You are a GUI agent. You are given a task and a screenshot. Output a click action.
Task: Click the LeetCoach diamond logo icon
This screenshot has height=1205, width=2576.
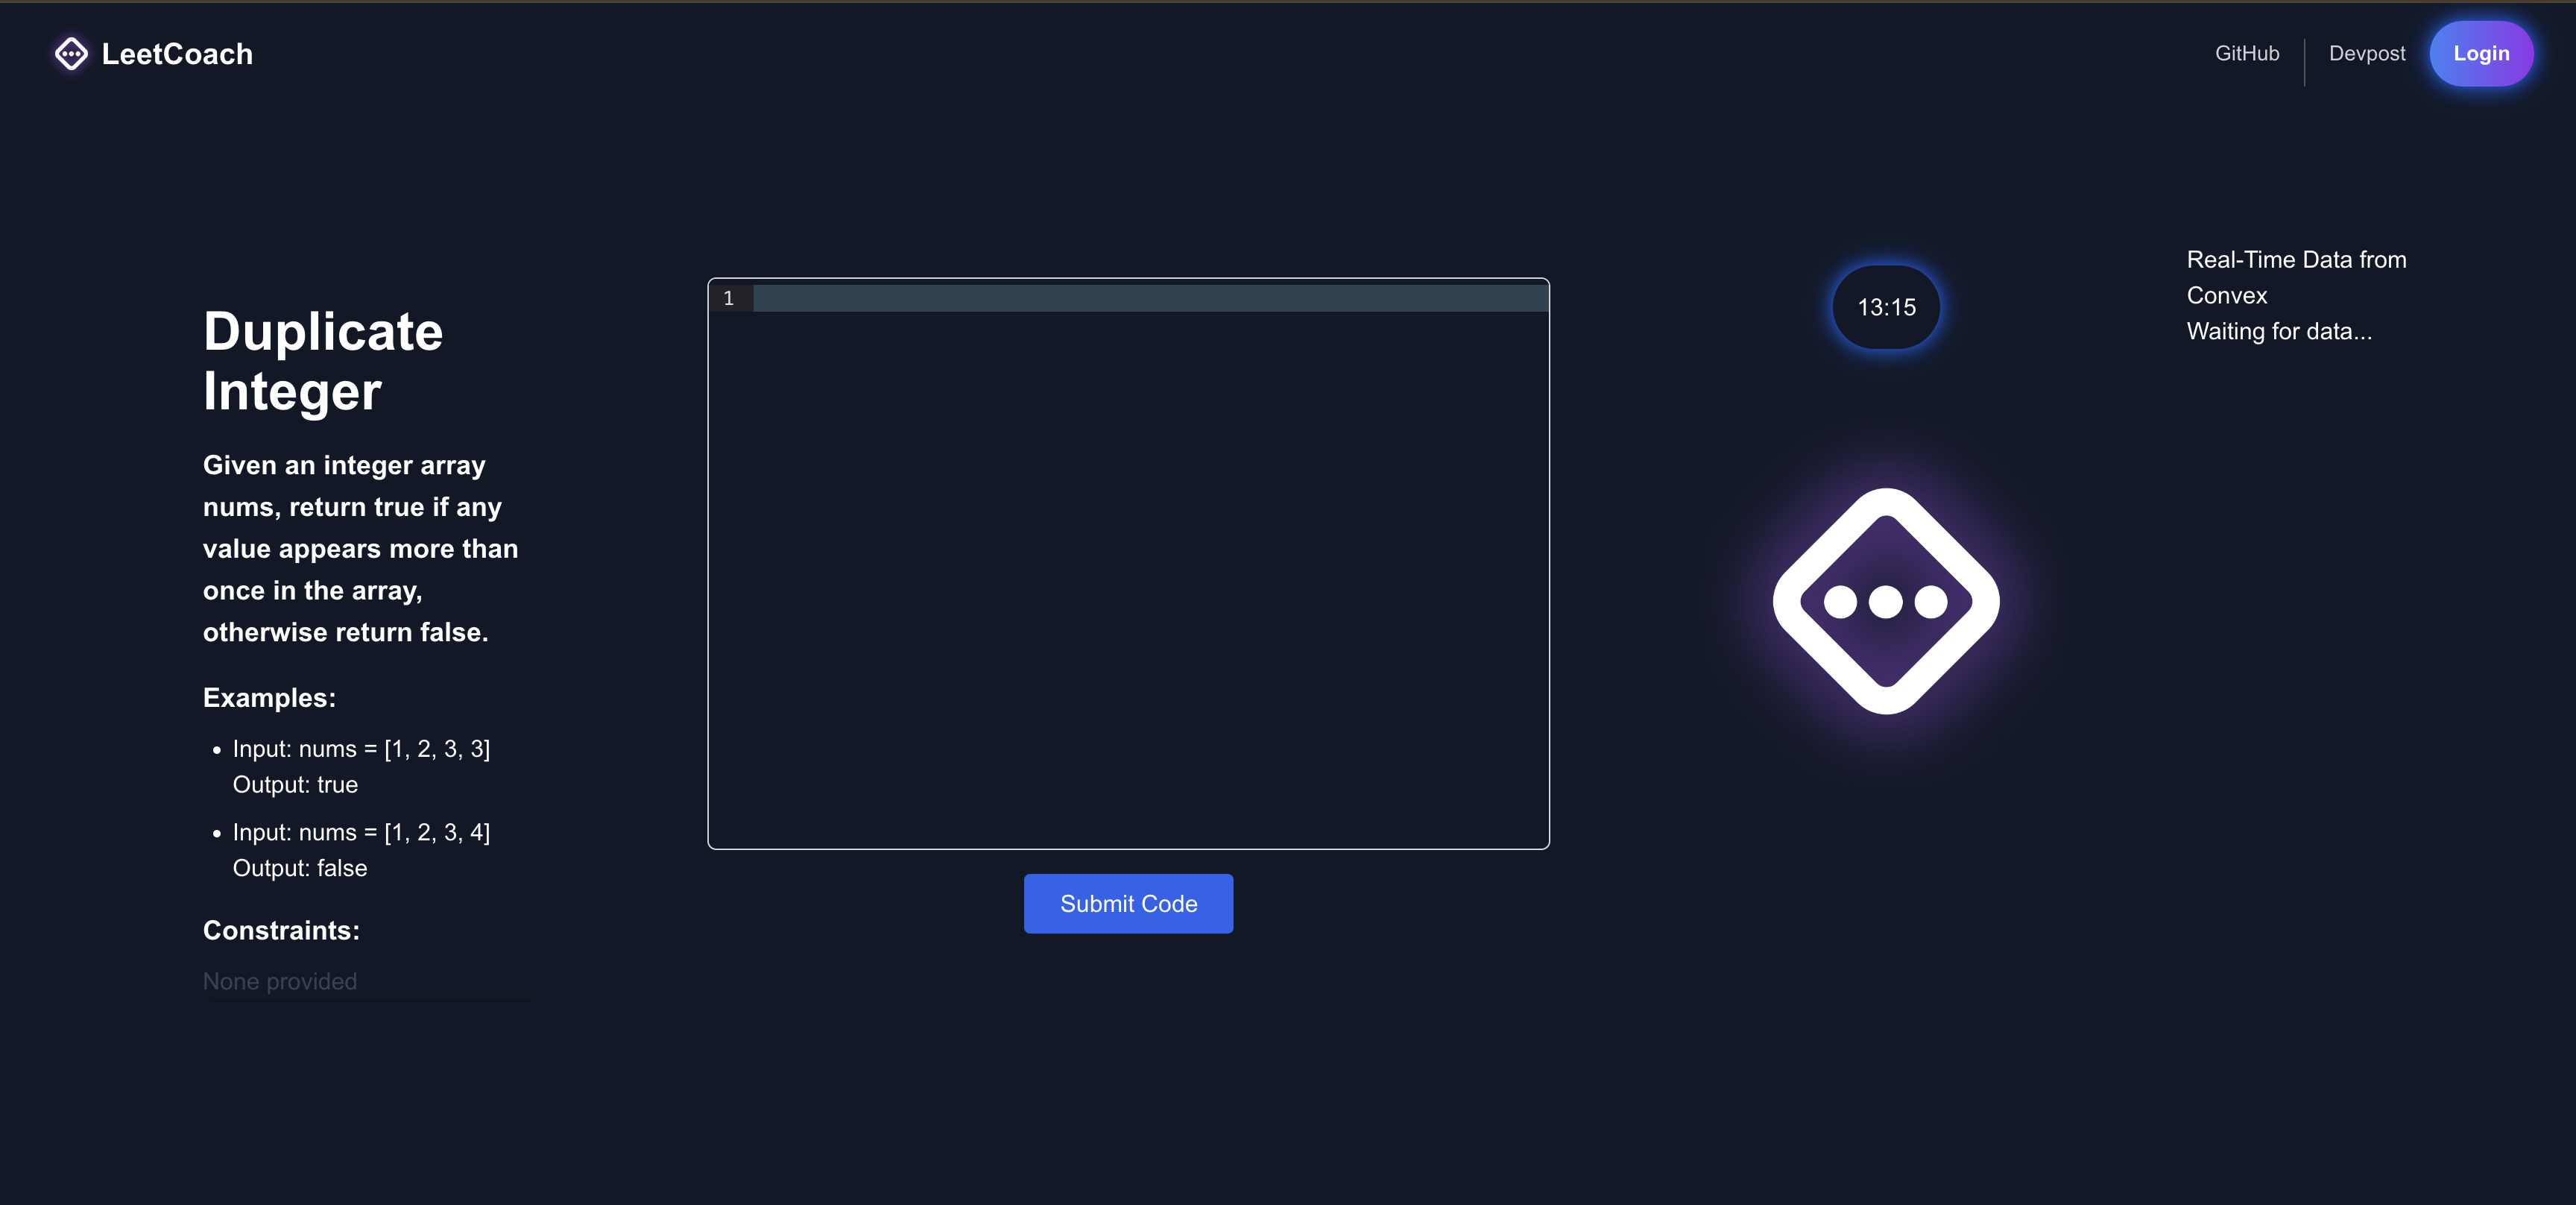click(x=71, y=54)
